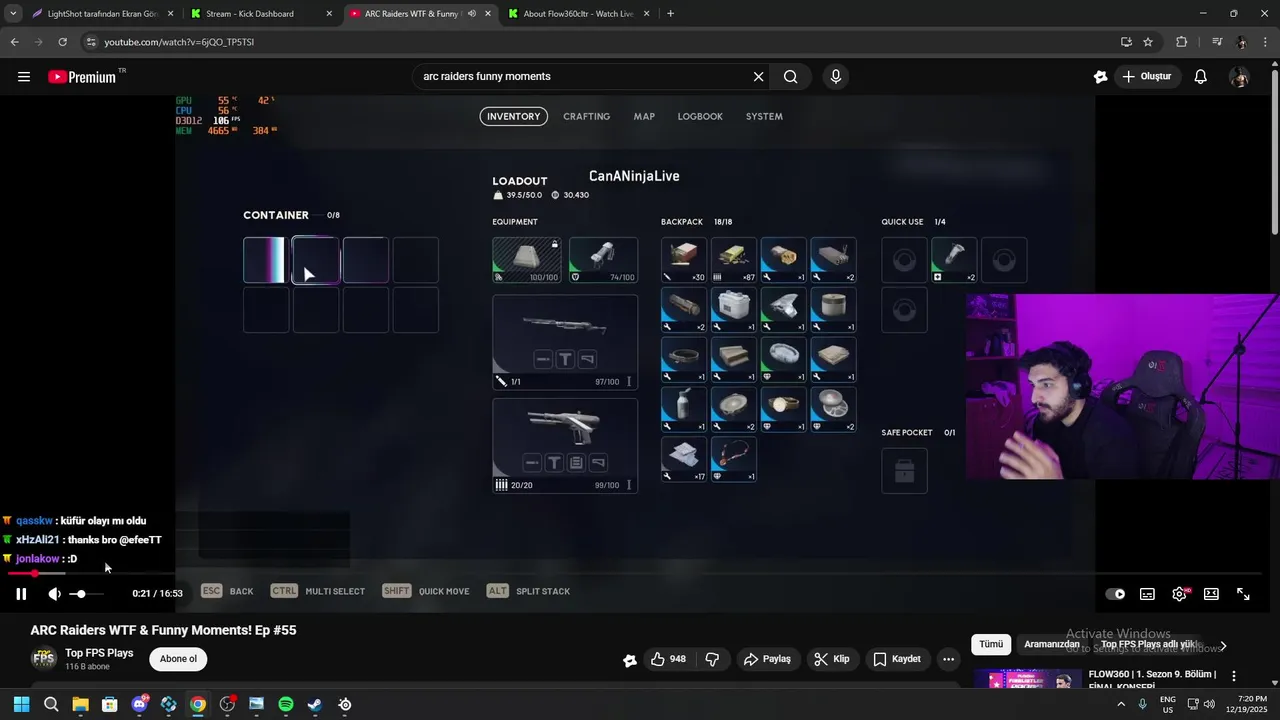
Task: Click the Paylaş share button
Action: pos(767,659)
